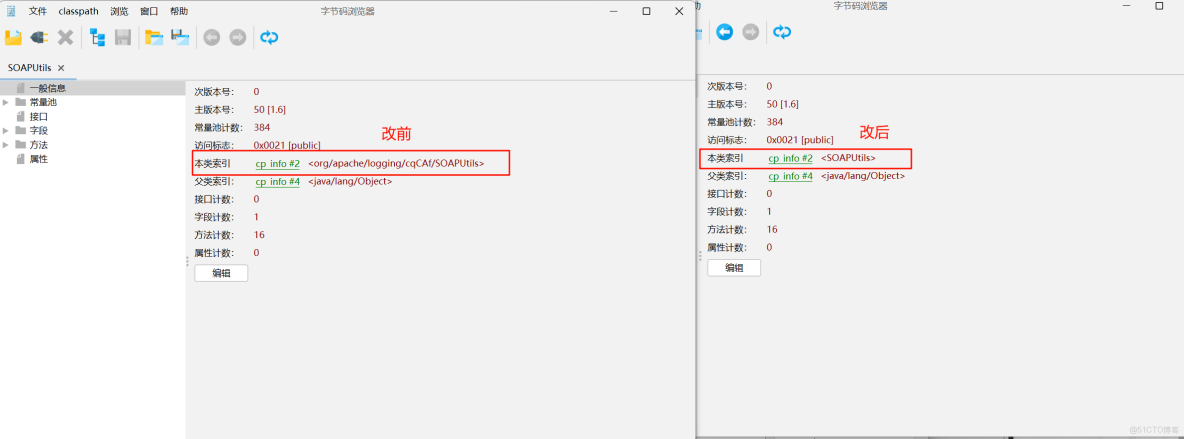
Task: Open the 文件 menu
Action: [38, 11]
